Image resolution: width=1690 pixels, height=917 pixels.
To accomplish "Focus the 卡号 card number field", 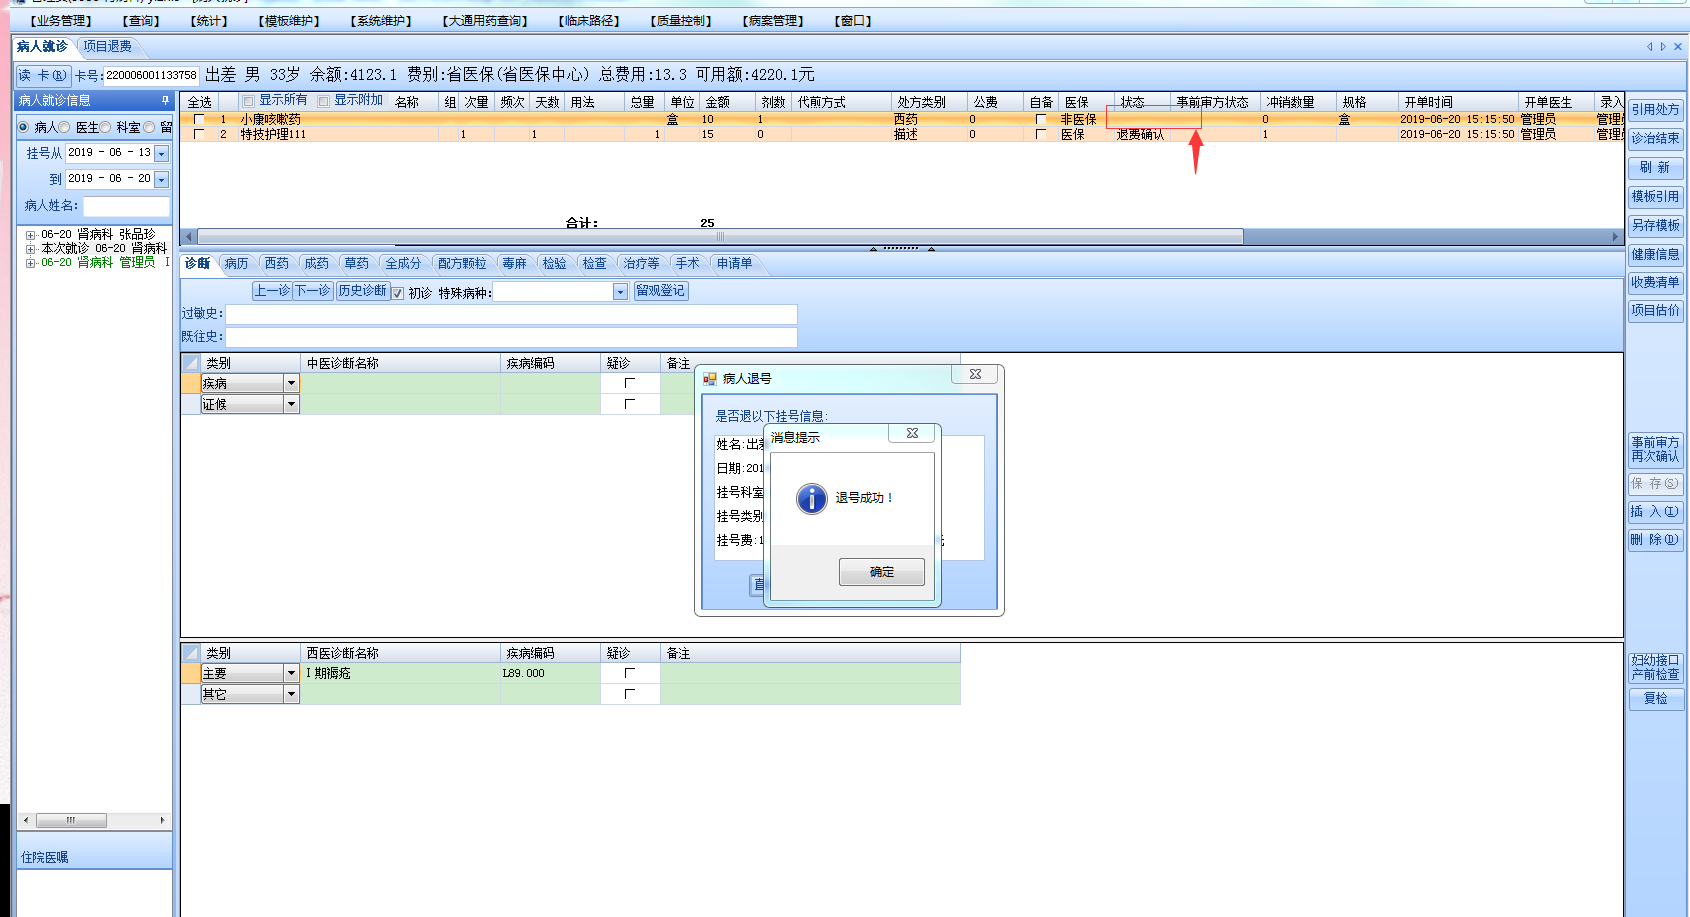I will (151, 75).
